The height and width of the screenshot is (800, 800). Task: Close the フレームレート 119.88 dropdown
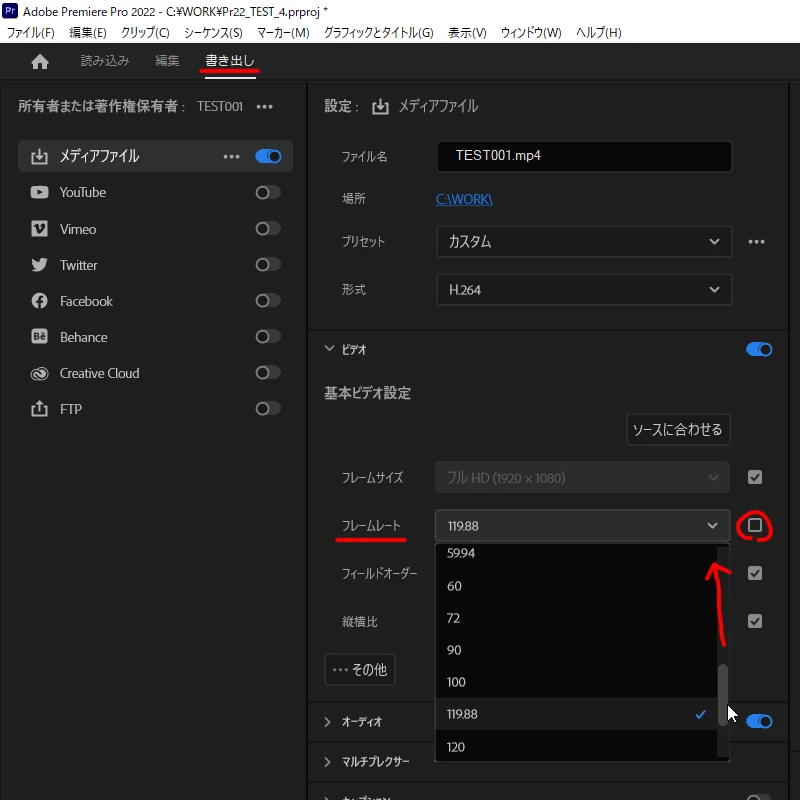[x=582, y=526]
